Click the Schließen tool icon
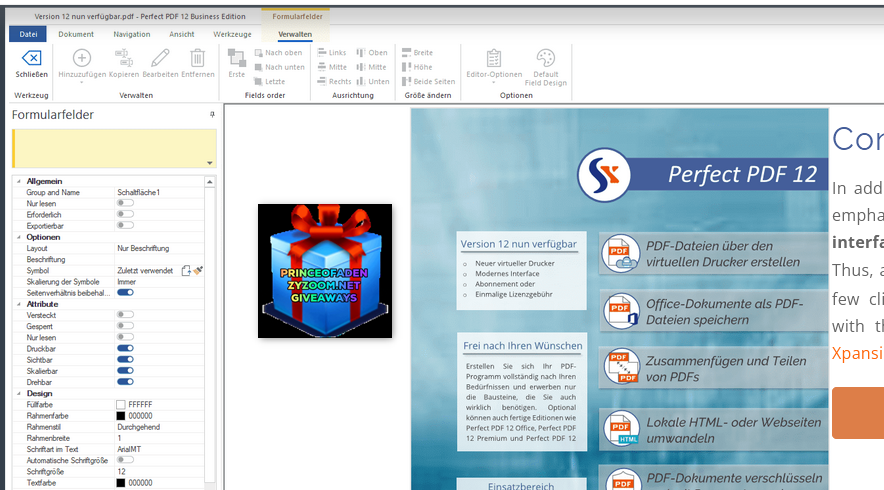884x490 pixels. tap(31, 58)
